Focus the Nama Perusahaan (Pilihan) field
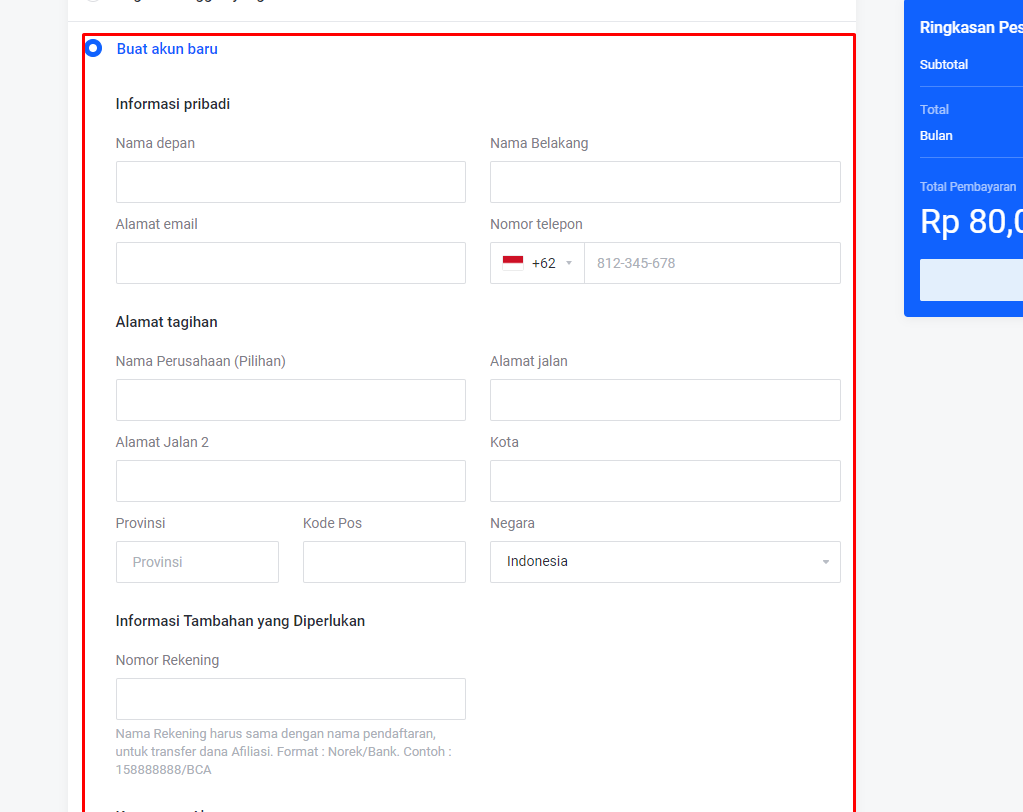Viewport: 1023px width, 812px height. [290, 400]
